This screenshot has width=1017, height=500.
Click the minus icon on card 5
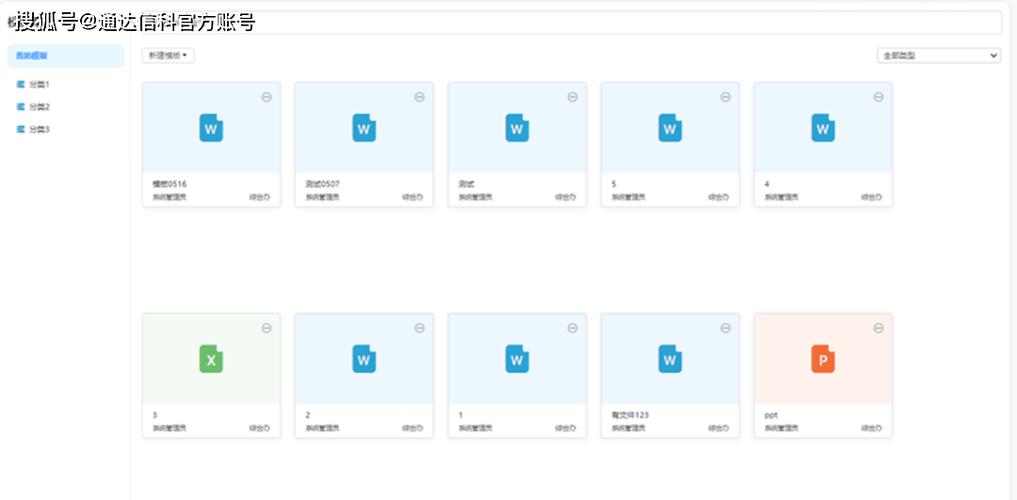[726, 97]
